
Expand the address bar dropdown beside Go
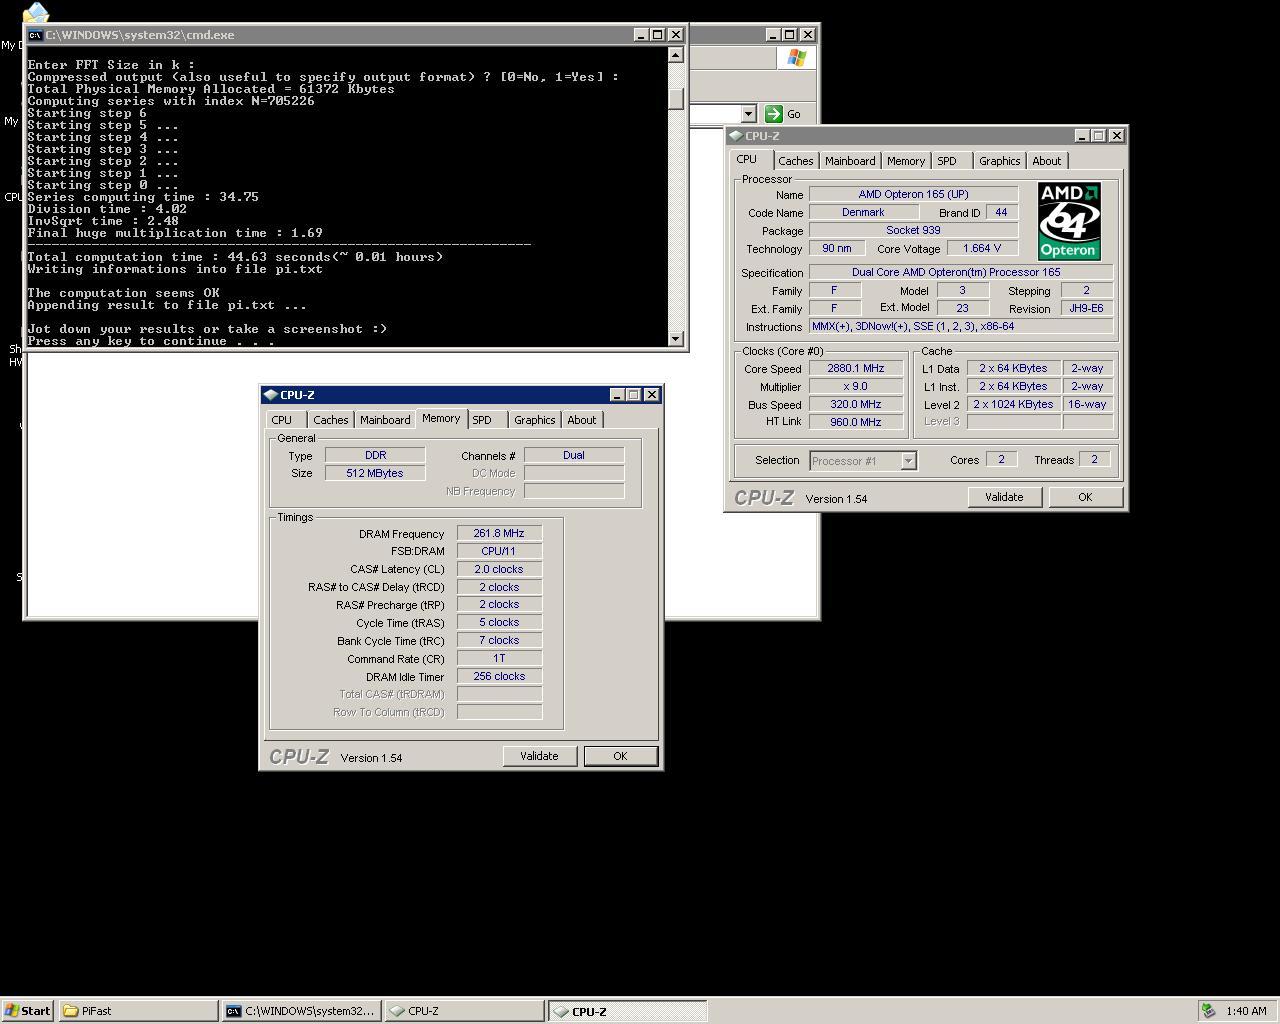[748, 114]
